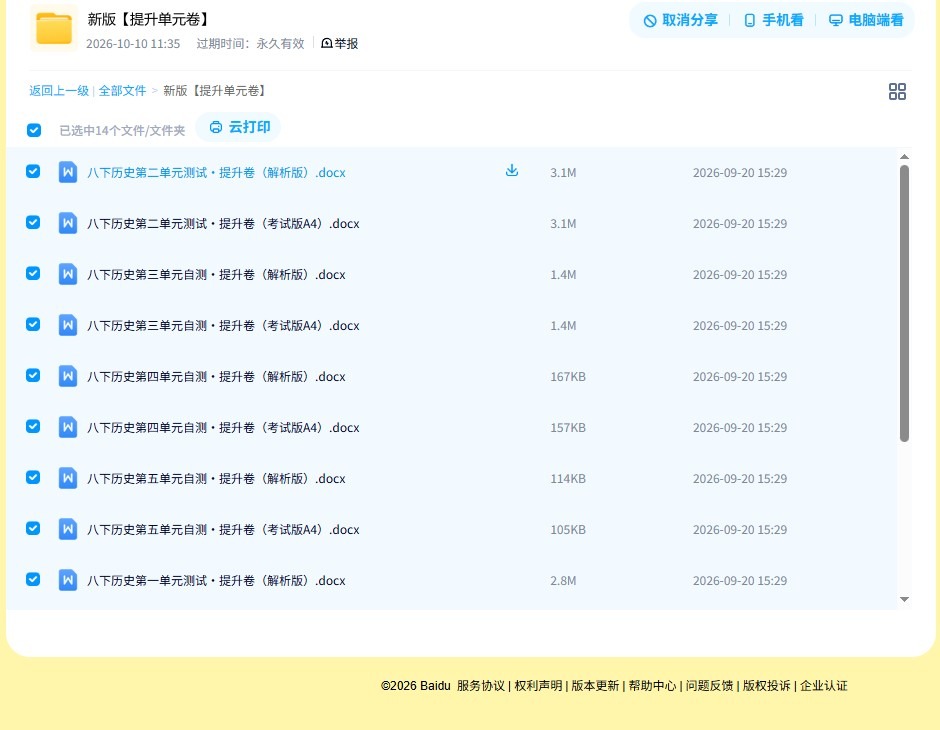Click the 114KB file size value
The image size is (940, 730).
(x=568, y=478)
